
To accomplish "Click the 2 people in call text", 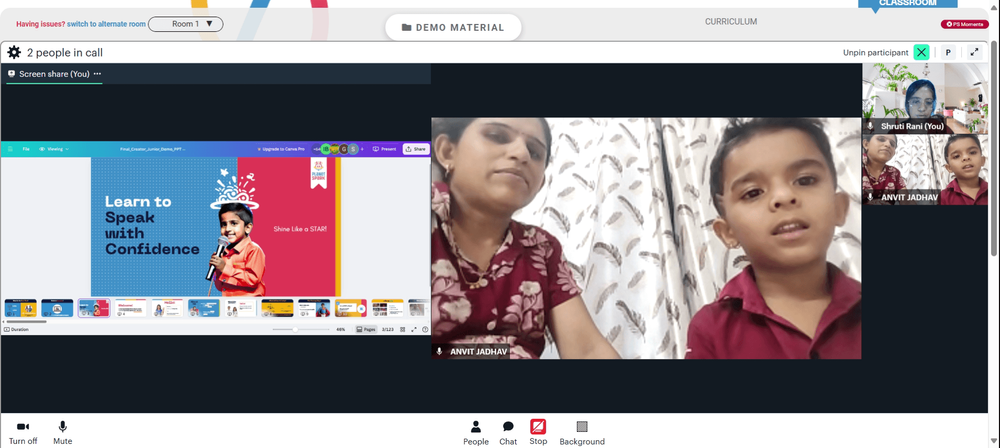I will [64, 52].
